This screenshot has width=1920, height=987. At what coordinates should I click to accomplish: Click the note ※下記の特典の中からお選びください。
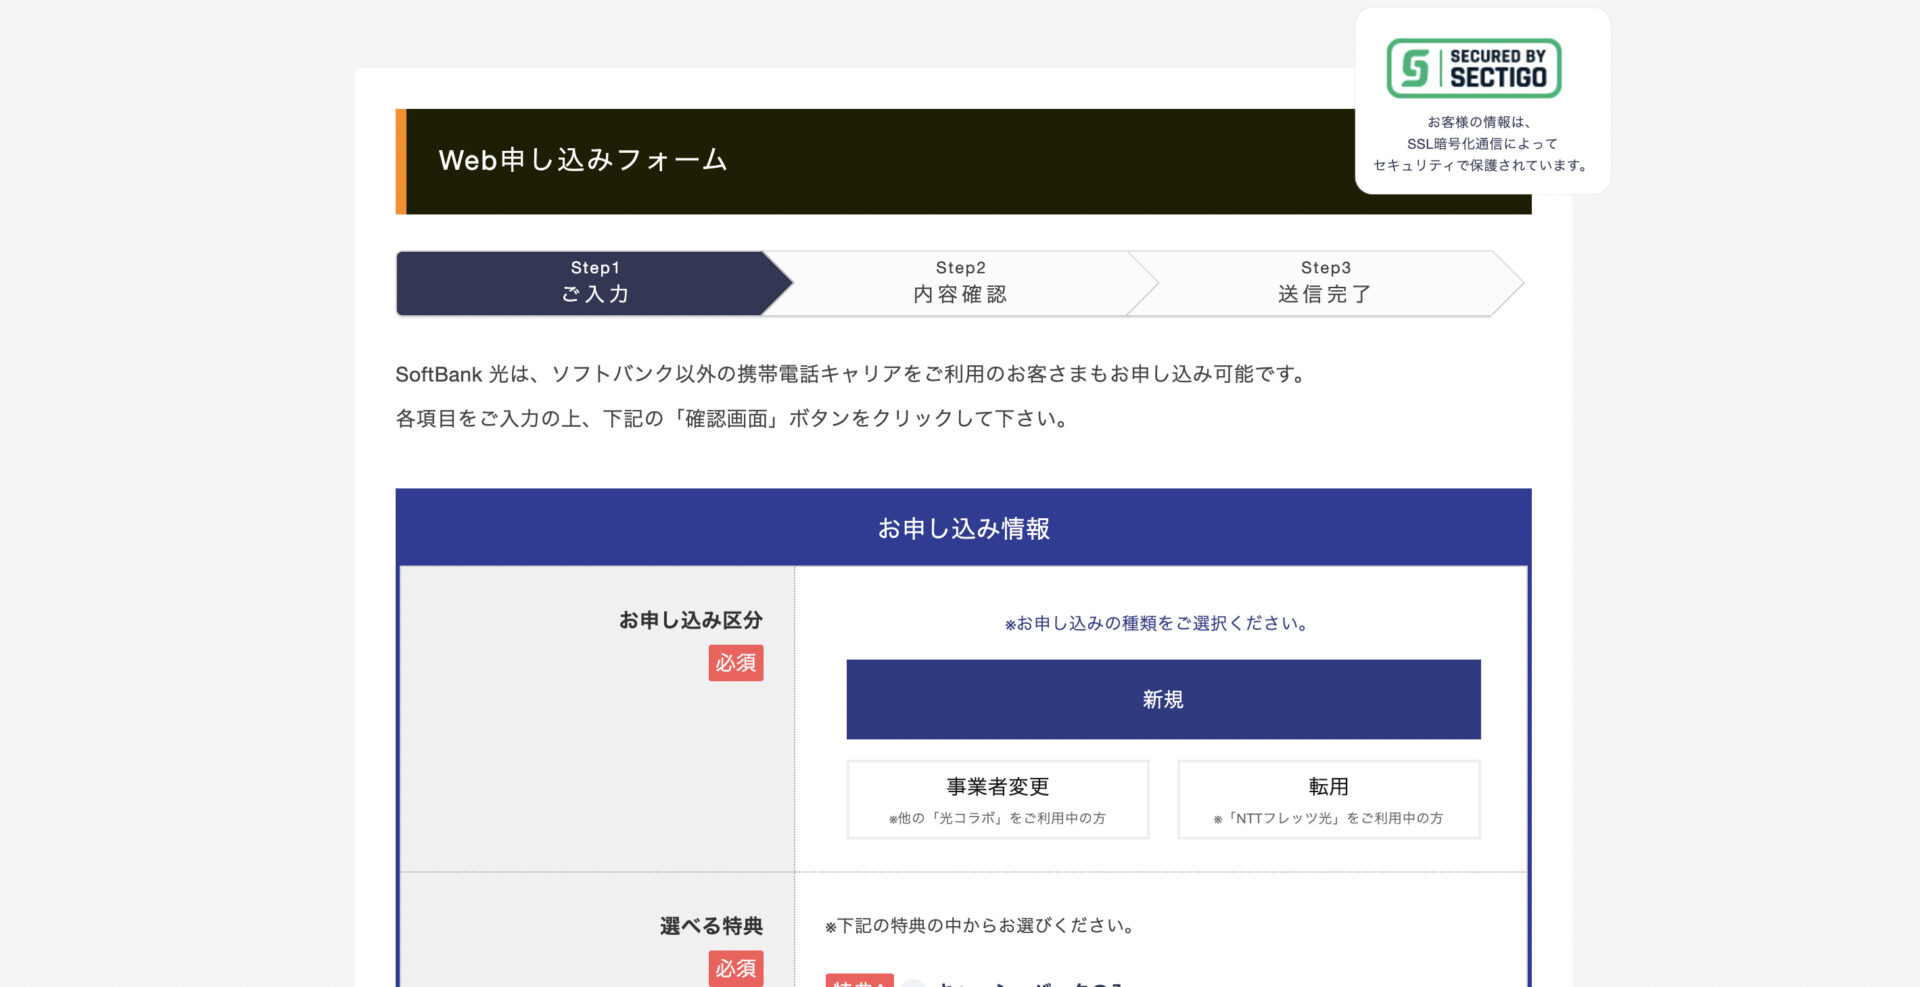tap(979, 926)
